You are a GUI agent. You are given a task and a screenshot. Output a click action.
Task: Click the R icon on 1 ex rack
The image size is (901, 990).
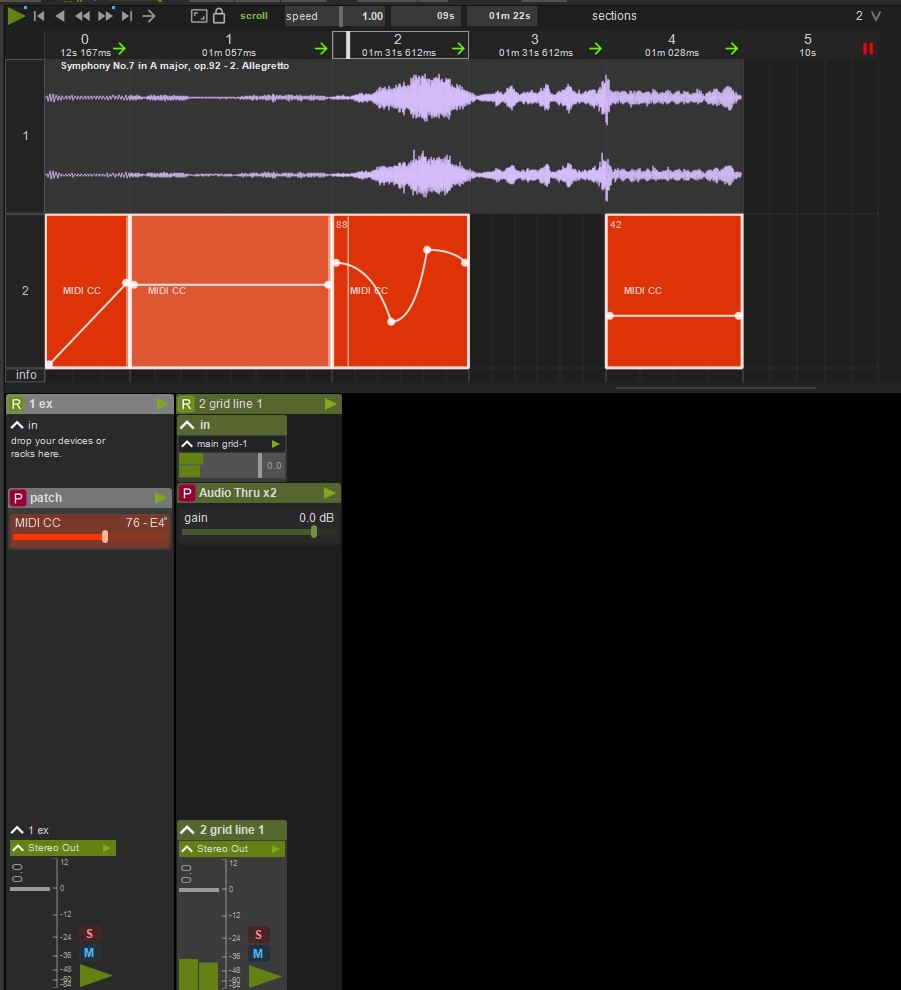16,404
